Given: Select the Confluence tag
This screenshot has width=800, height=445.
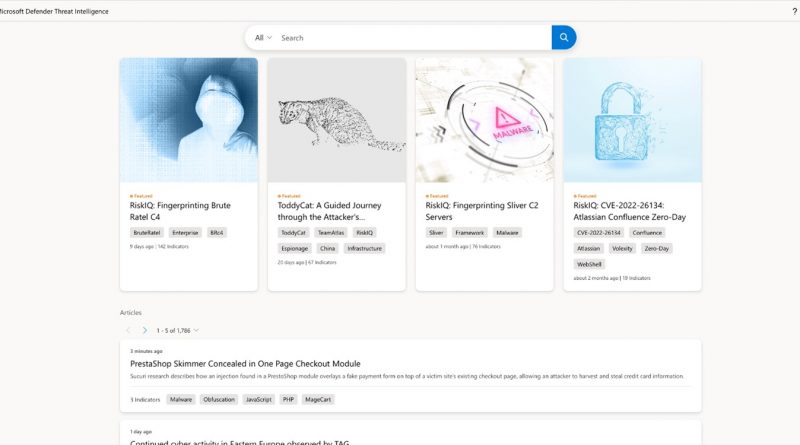Looking at the screenshot, I should [647, 233].
